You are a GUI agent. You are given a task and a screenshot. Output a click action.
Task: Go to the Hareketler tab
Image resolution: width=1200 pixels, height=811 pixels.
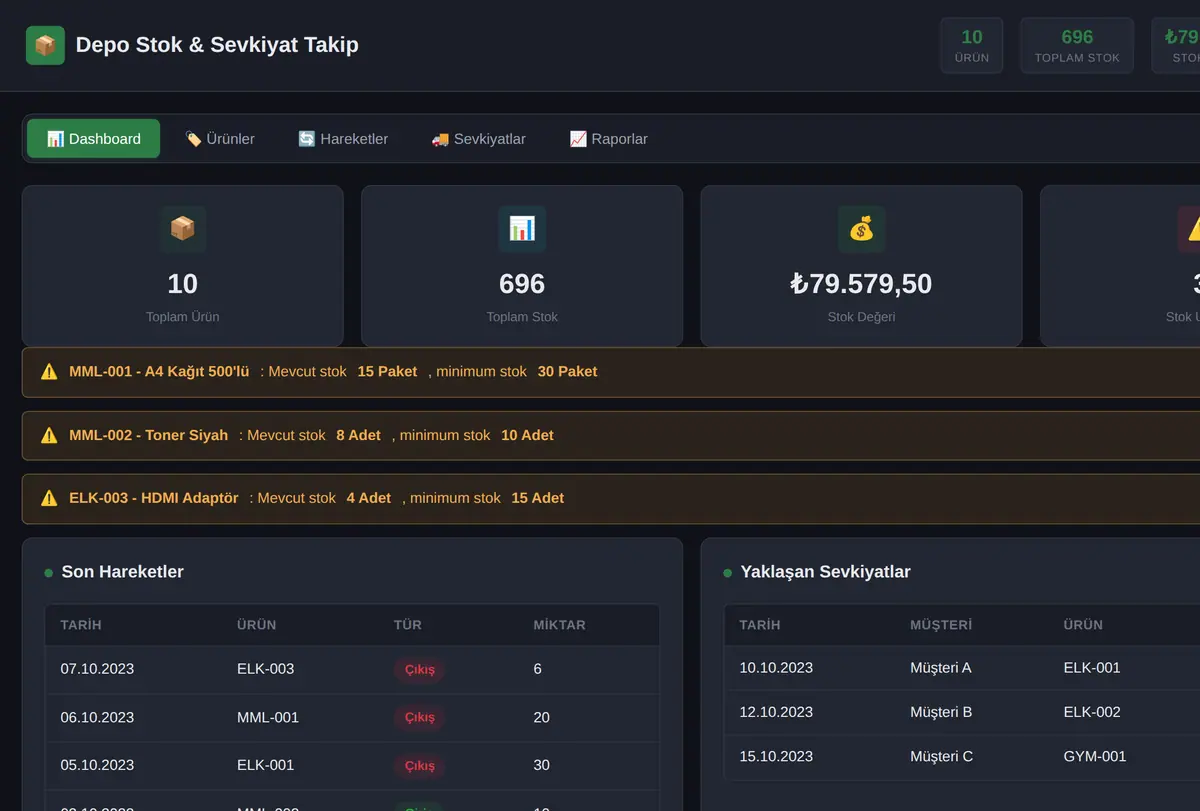pos(343,139)
